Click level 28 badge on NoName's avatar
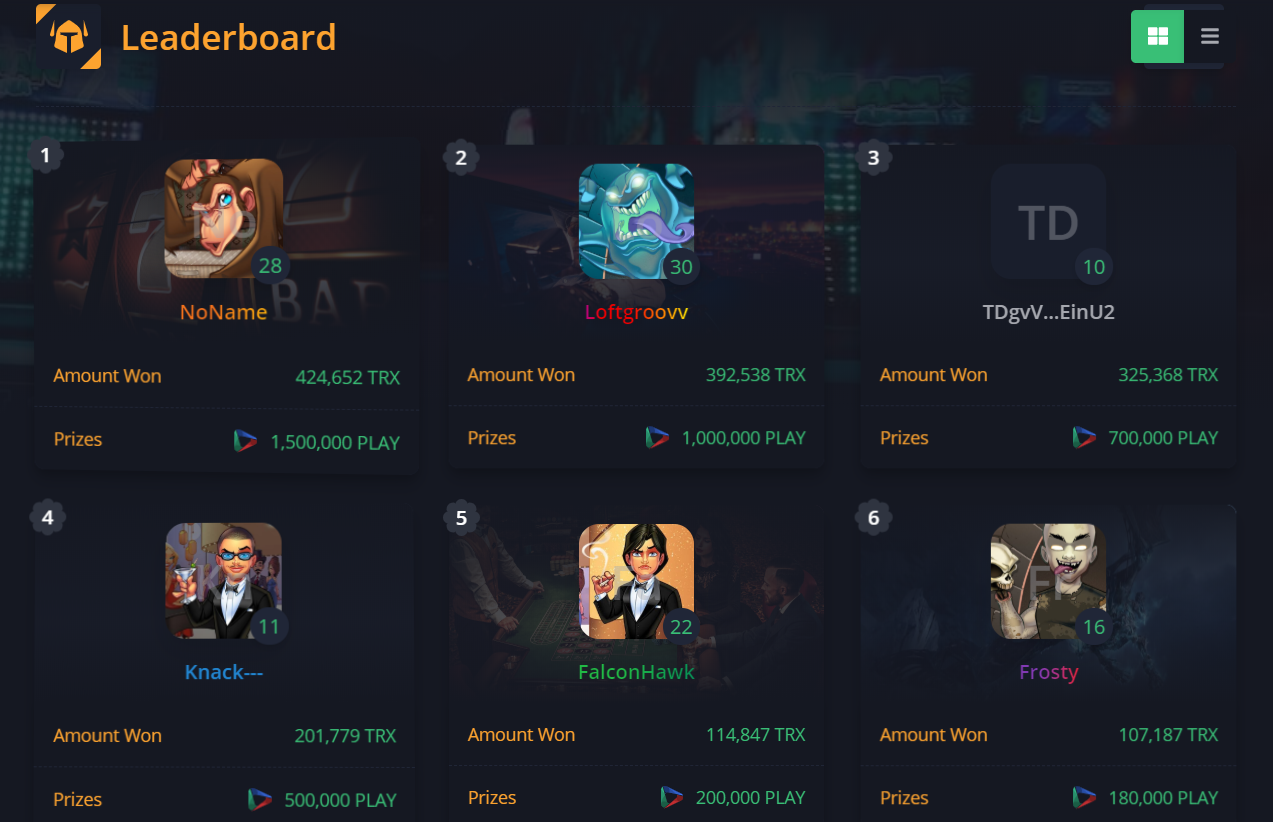 click(270, 266)
